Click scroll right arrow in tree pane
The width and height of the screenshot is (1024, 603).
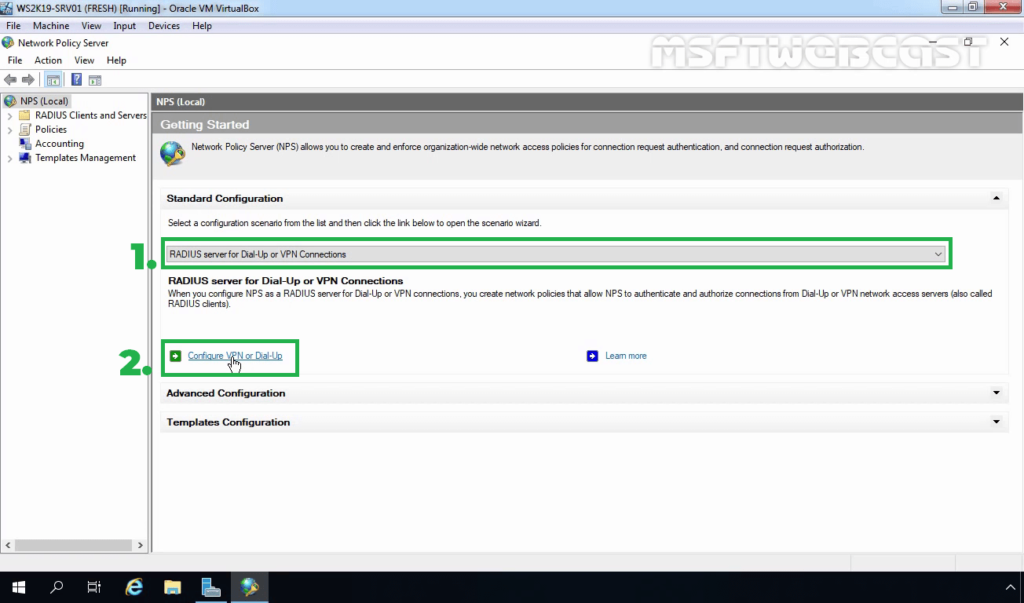(140, 545)
